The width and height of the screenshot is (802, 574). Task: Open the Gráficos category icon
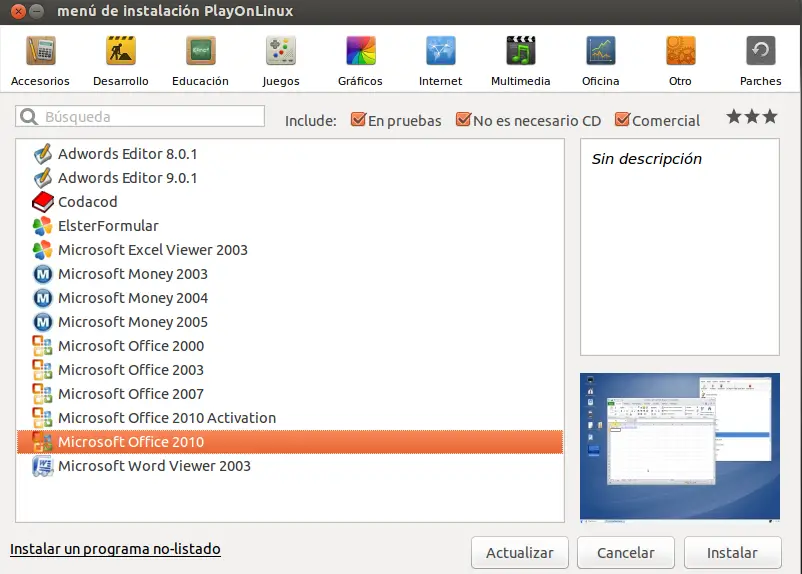[x=361, y=51]
